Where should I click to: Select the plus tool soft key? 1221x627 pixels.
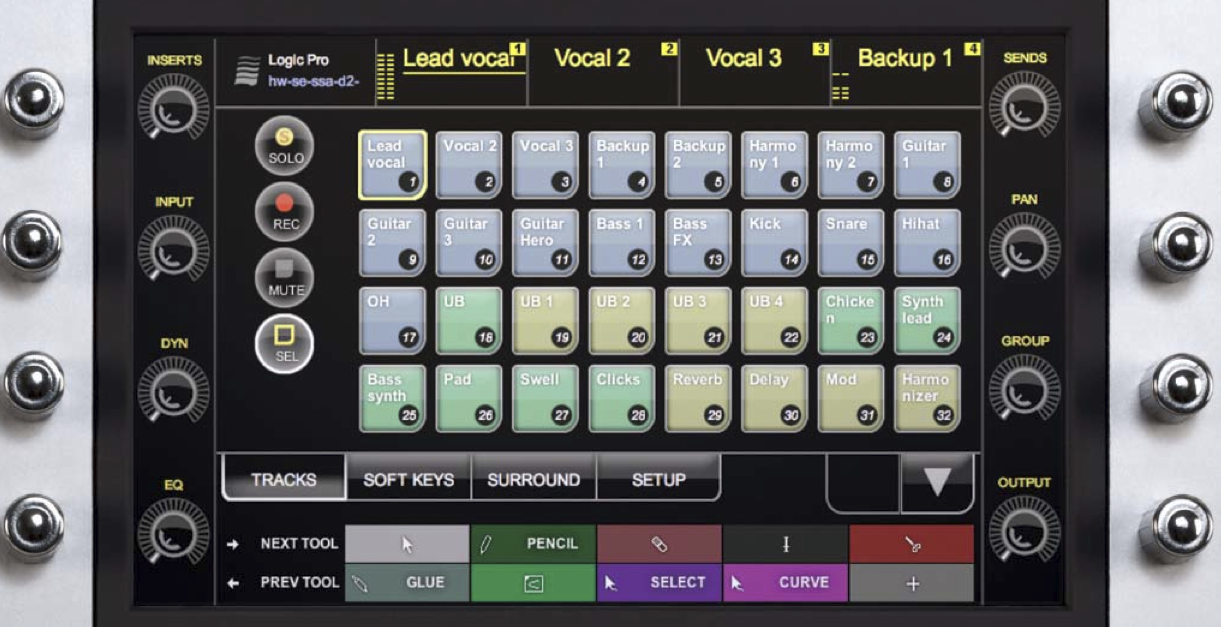tap(911, 583)
